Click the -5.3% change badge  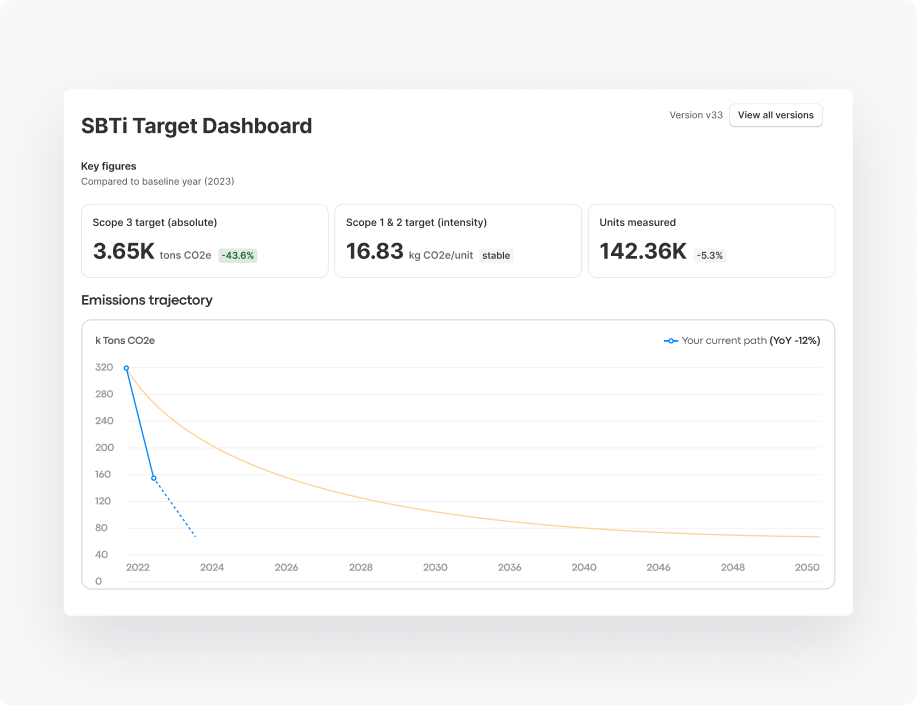pyautogui.click(x=710, y=255)
